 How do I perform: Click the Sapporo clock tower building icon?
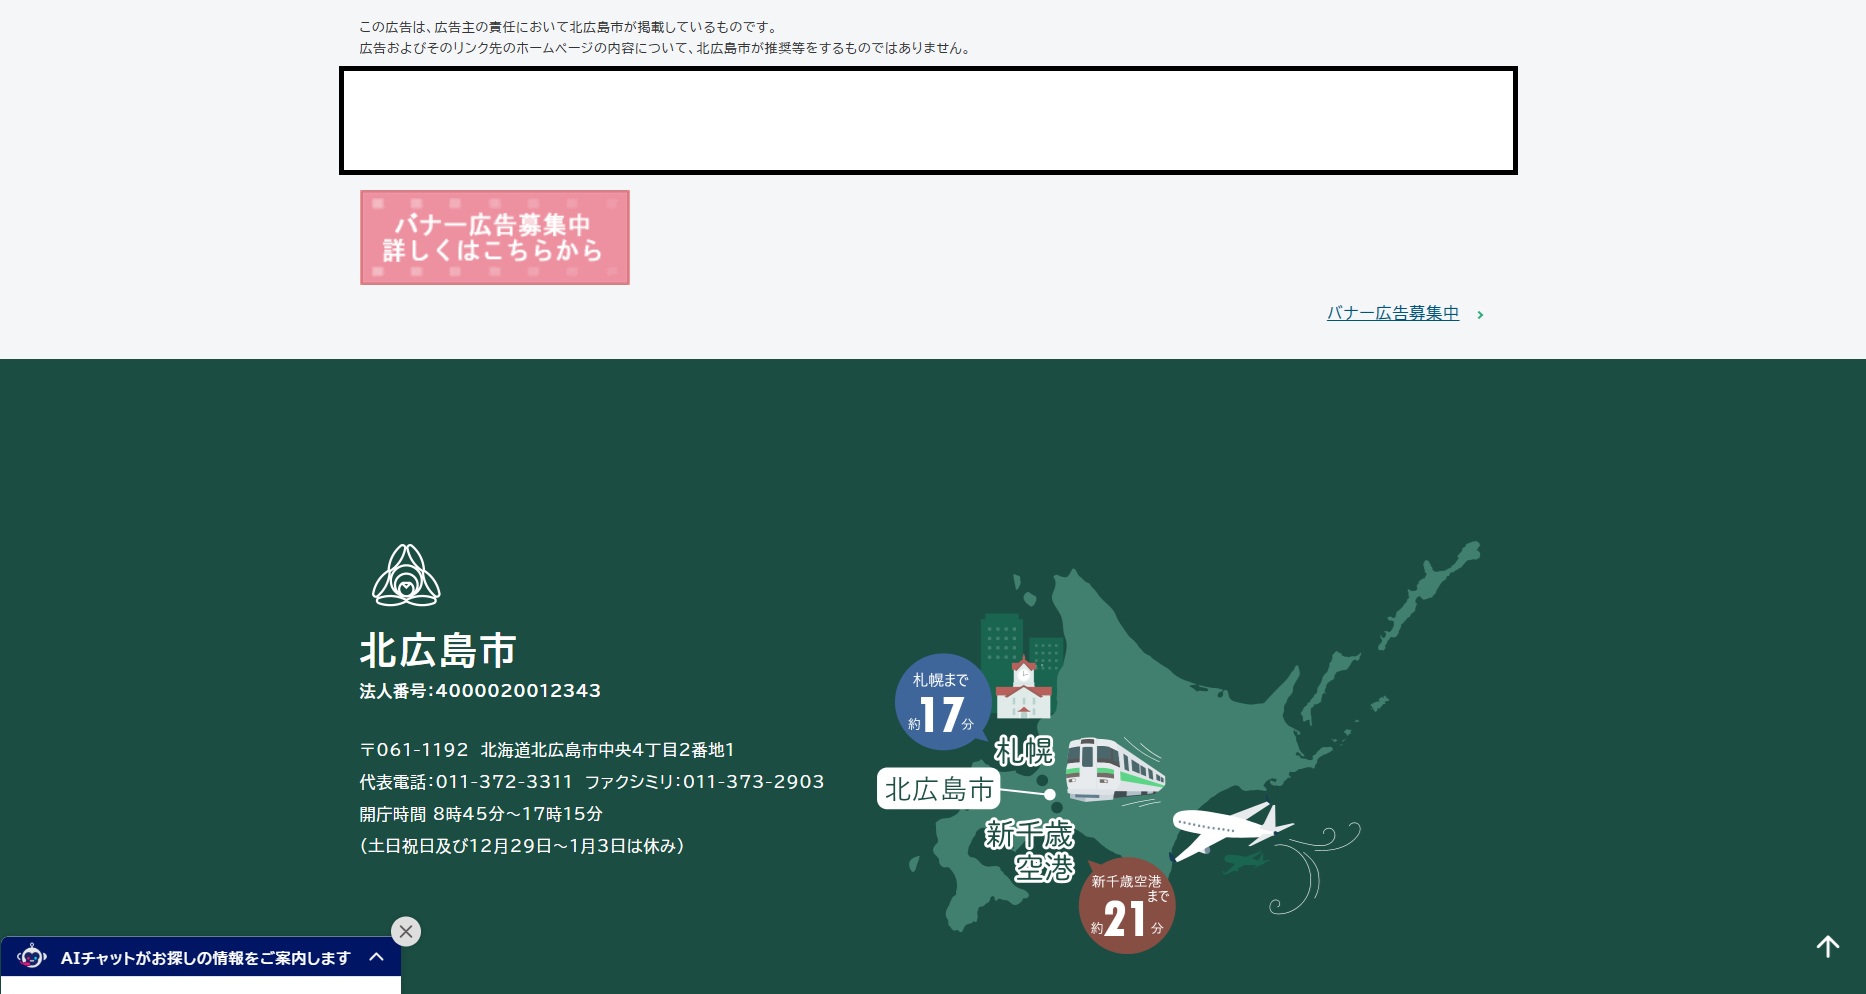pyautogui.click(x=1023, y=689)
